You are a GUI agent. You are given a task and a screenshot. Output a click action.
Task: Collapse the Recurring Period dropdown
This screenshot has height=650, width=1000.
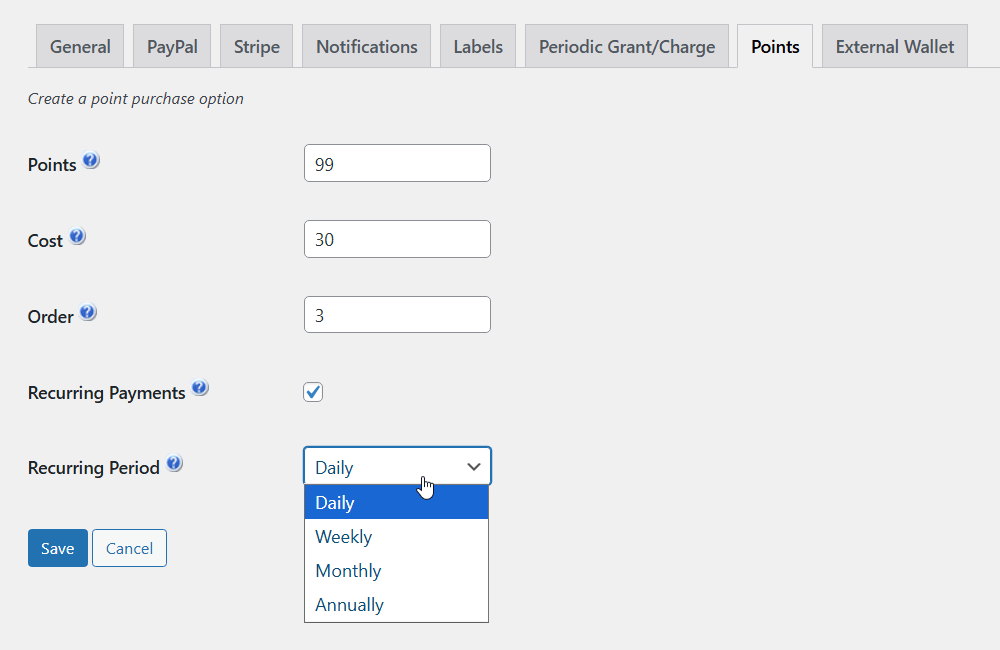[x=397, y=467]
